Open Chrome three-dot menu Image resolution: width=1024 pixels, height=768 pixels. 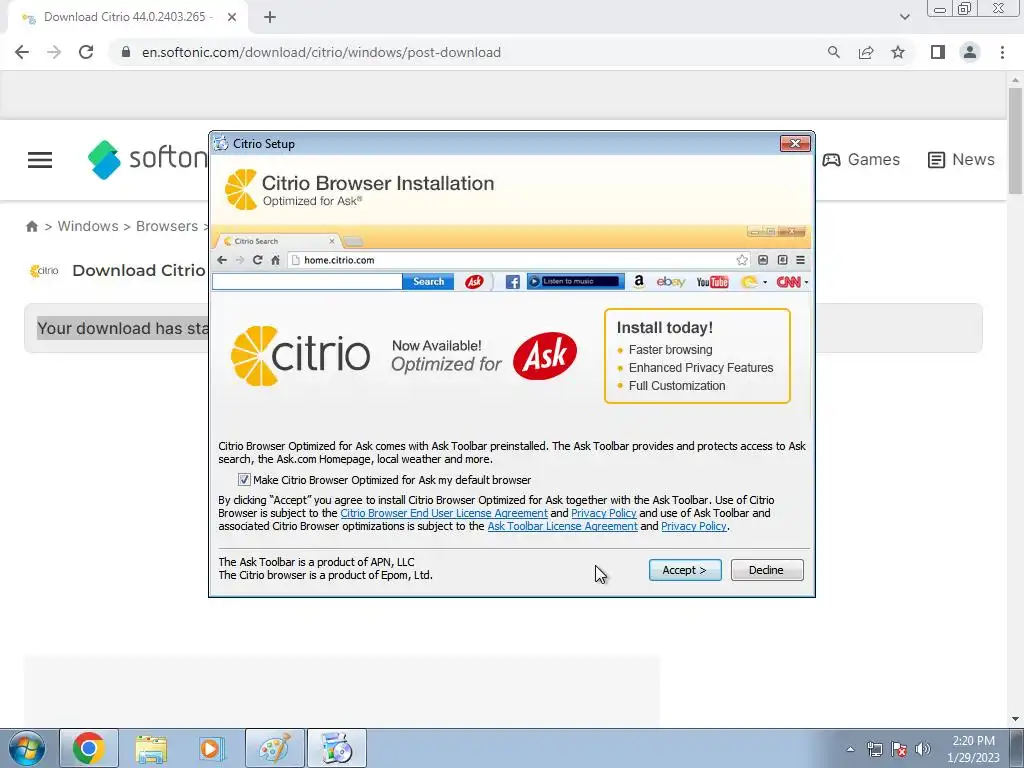pyautogui.click(x=1002, y=52)
